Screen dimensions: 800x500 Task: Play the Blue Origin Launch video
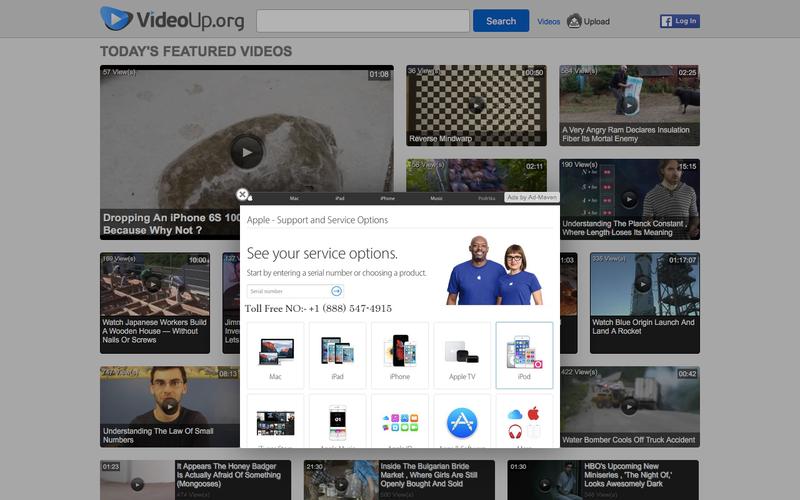click(x=642, y=284)
